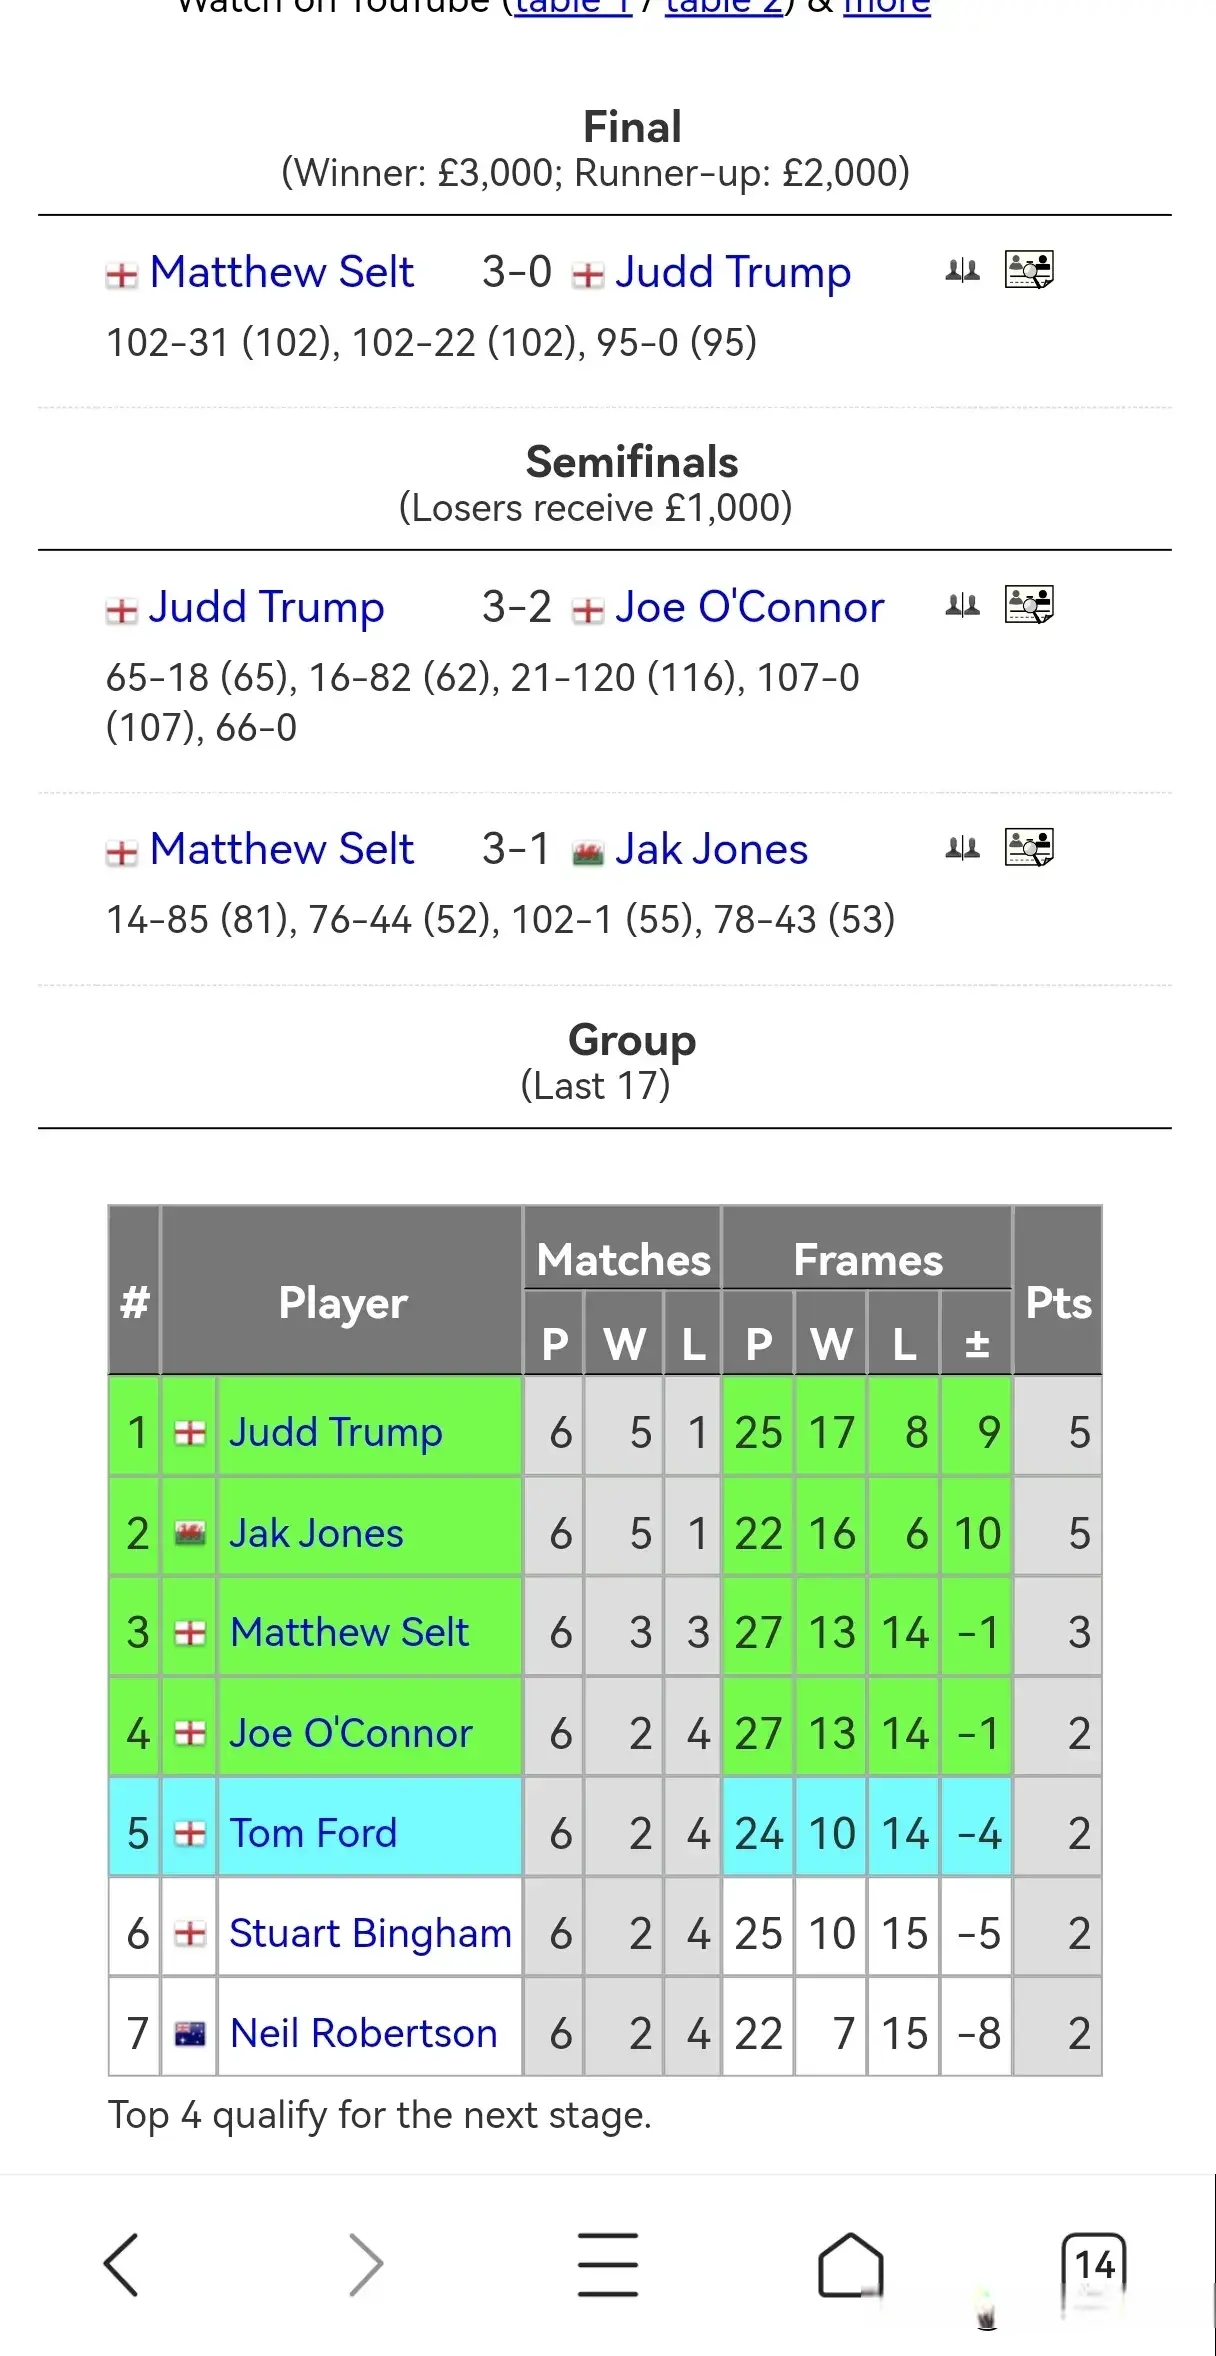
Task: Open head-to-head icon for Selt vs Jones
Action: pos(962,849)
